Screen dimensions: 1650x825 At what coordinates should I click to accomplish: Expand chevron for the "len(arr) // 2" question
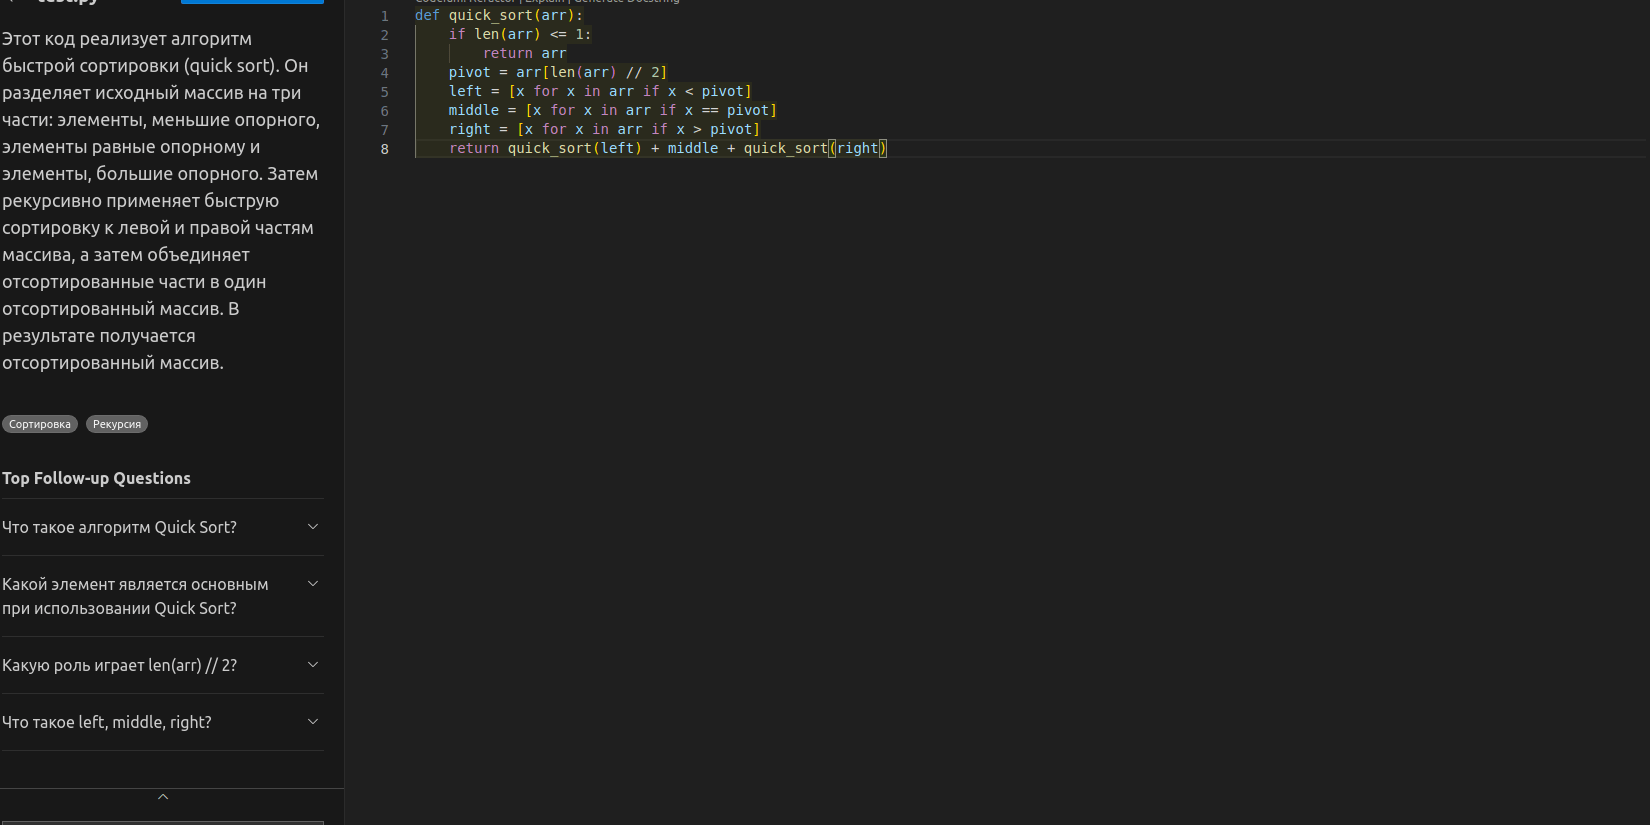point(312,665)
